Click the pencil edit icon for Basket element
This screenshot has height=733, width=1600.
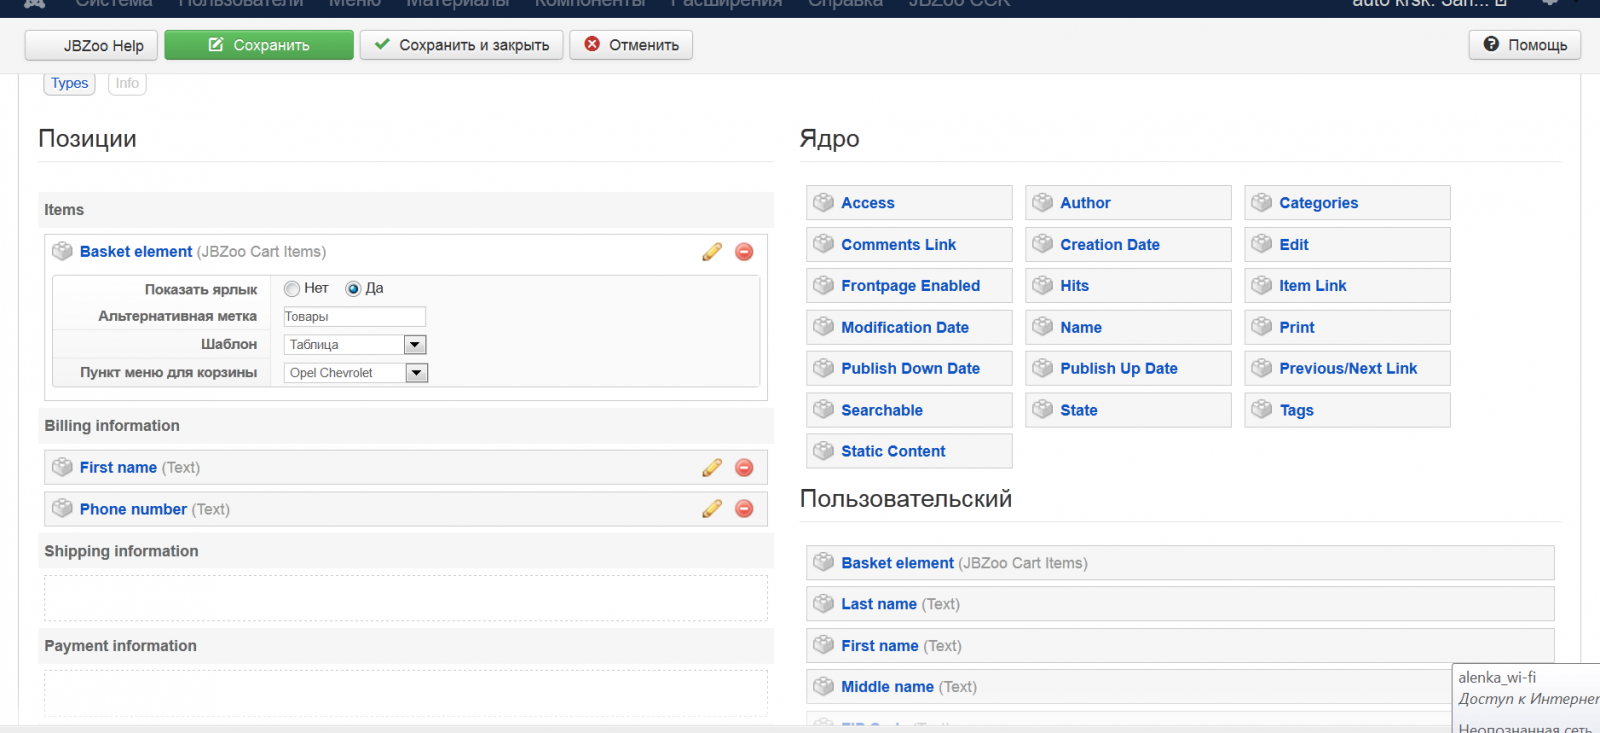coord(712,252)
